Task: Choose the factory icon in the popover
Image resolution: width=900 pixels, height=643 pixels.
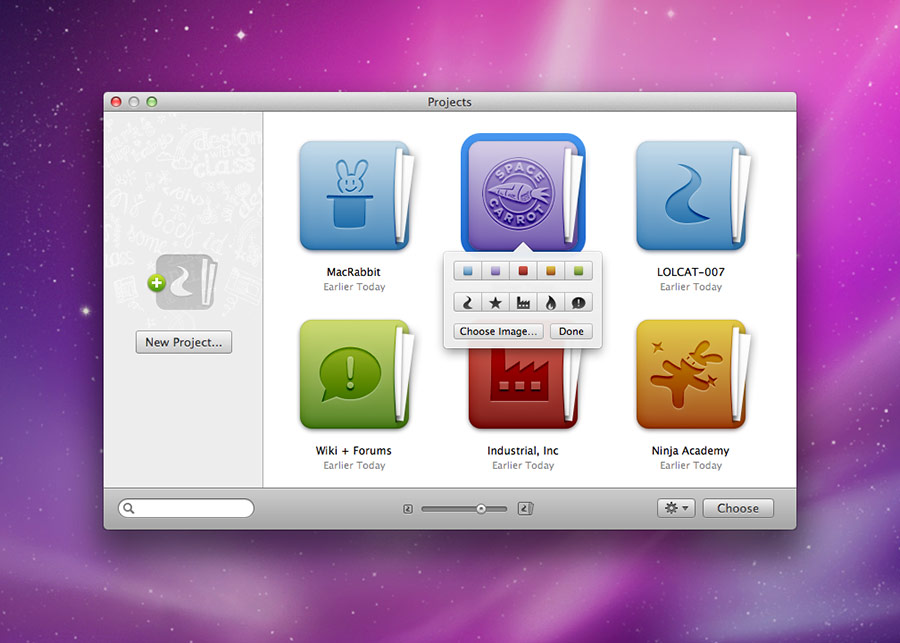Action: pyautogui.click(x=523, y=302)
